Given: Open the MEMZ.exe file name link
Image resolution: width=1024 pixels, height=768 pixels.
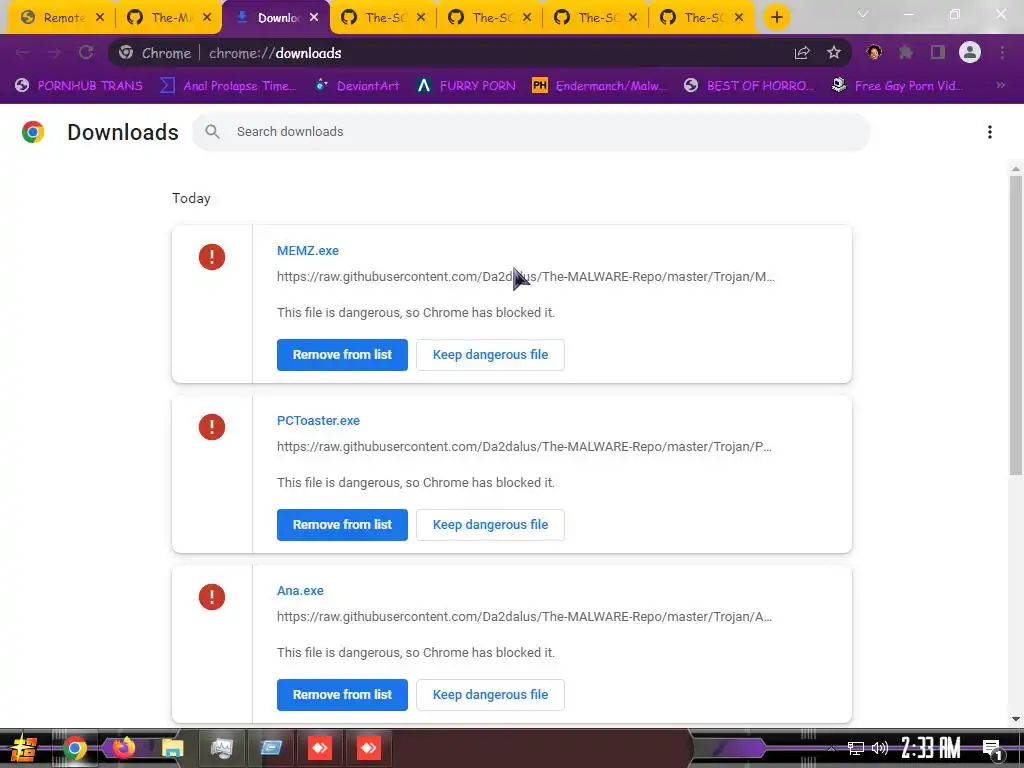Looking at the screenshot, I should [x=308, y=251].
